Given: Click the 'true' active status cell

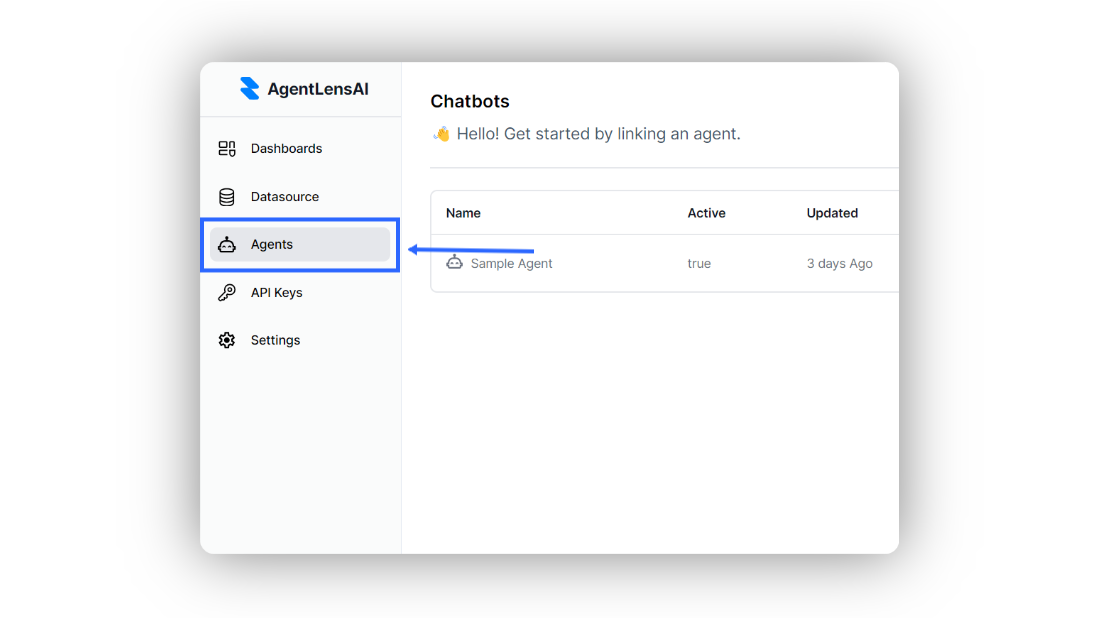Looking at the screenshot, I should click(x=699, y=264).
